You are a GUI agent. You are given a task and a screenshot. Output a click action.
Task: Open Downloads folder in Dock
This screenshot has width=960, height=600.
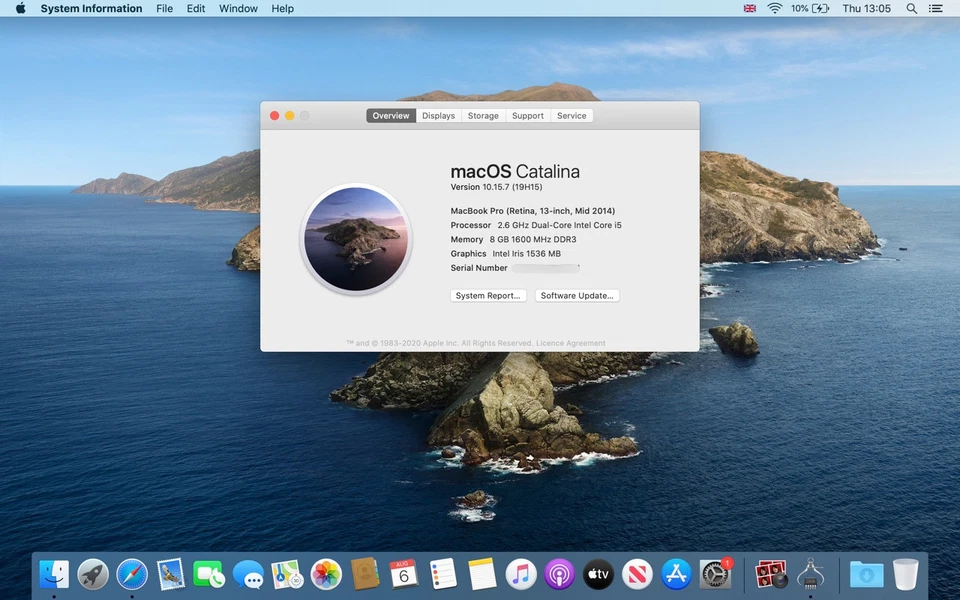(866, 575)
